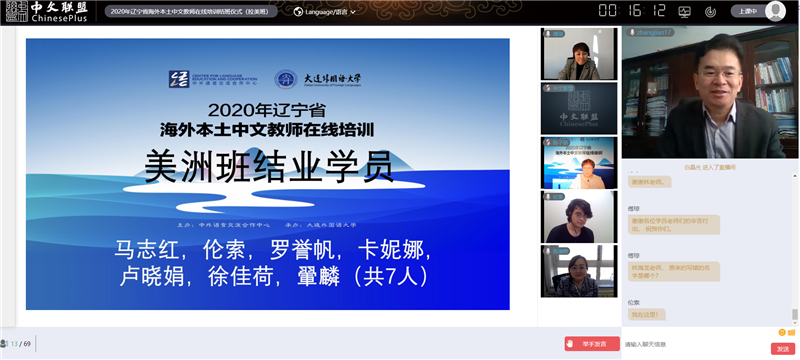Click the 发送 send button
This screenshot has width=800, height=360.
783,349
